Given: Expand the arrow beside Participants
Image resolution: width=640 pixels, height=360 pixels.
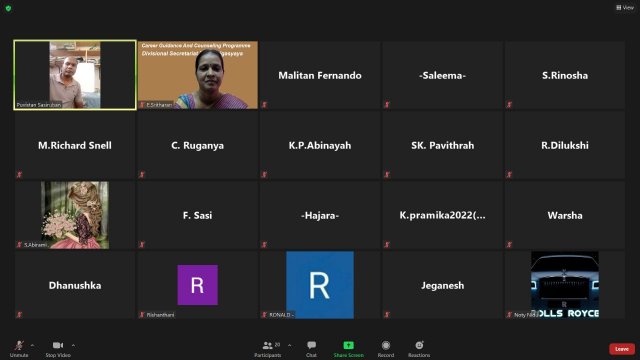Looking at the screenshot, I should tap(289, 345).
